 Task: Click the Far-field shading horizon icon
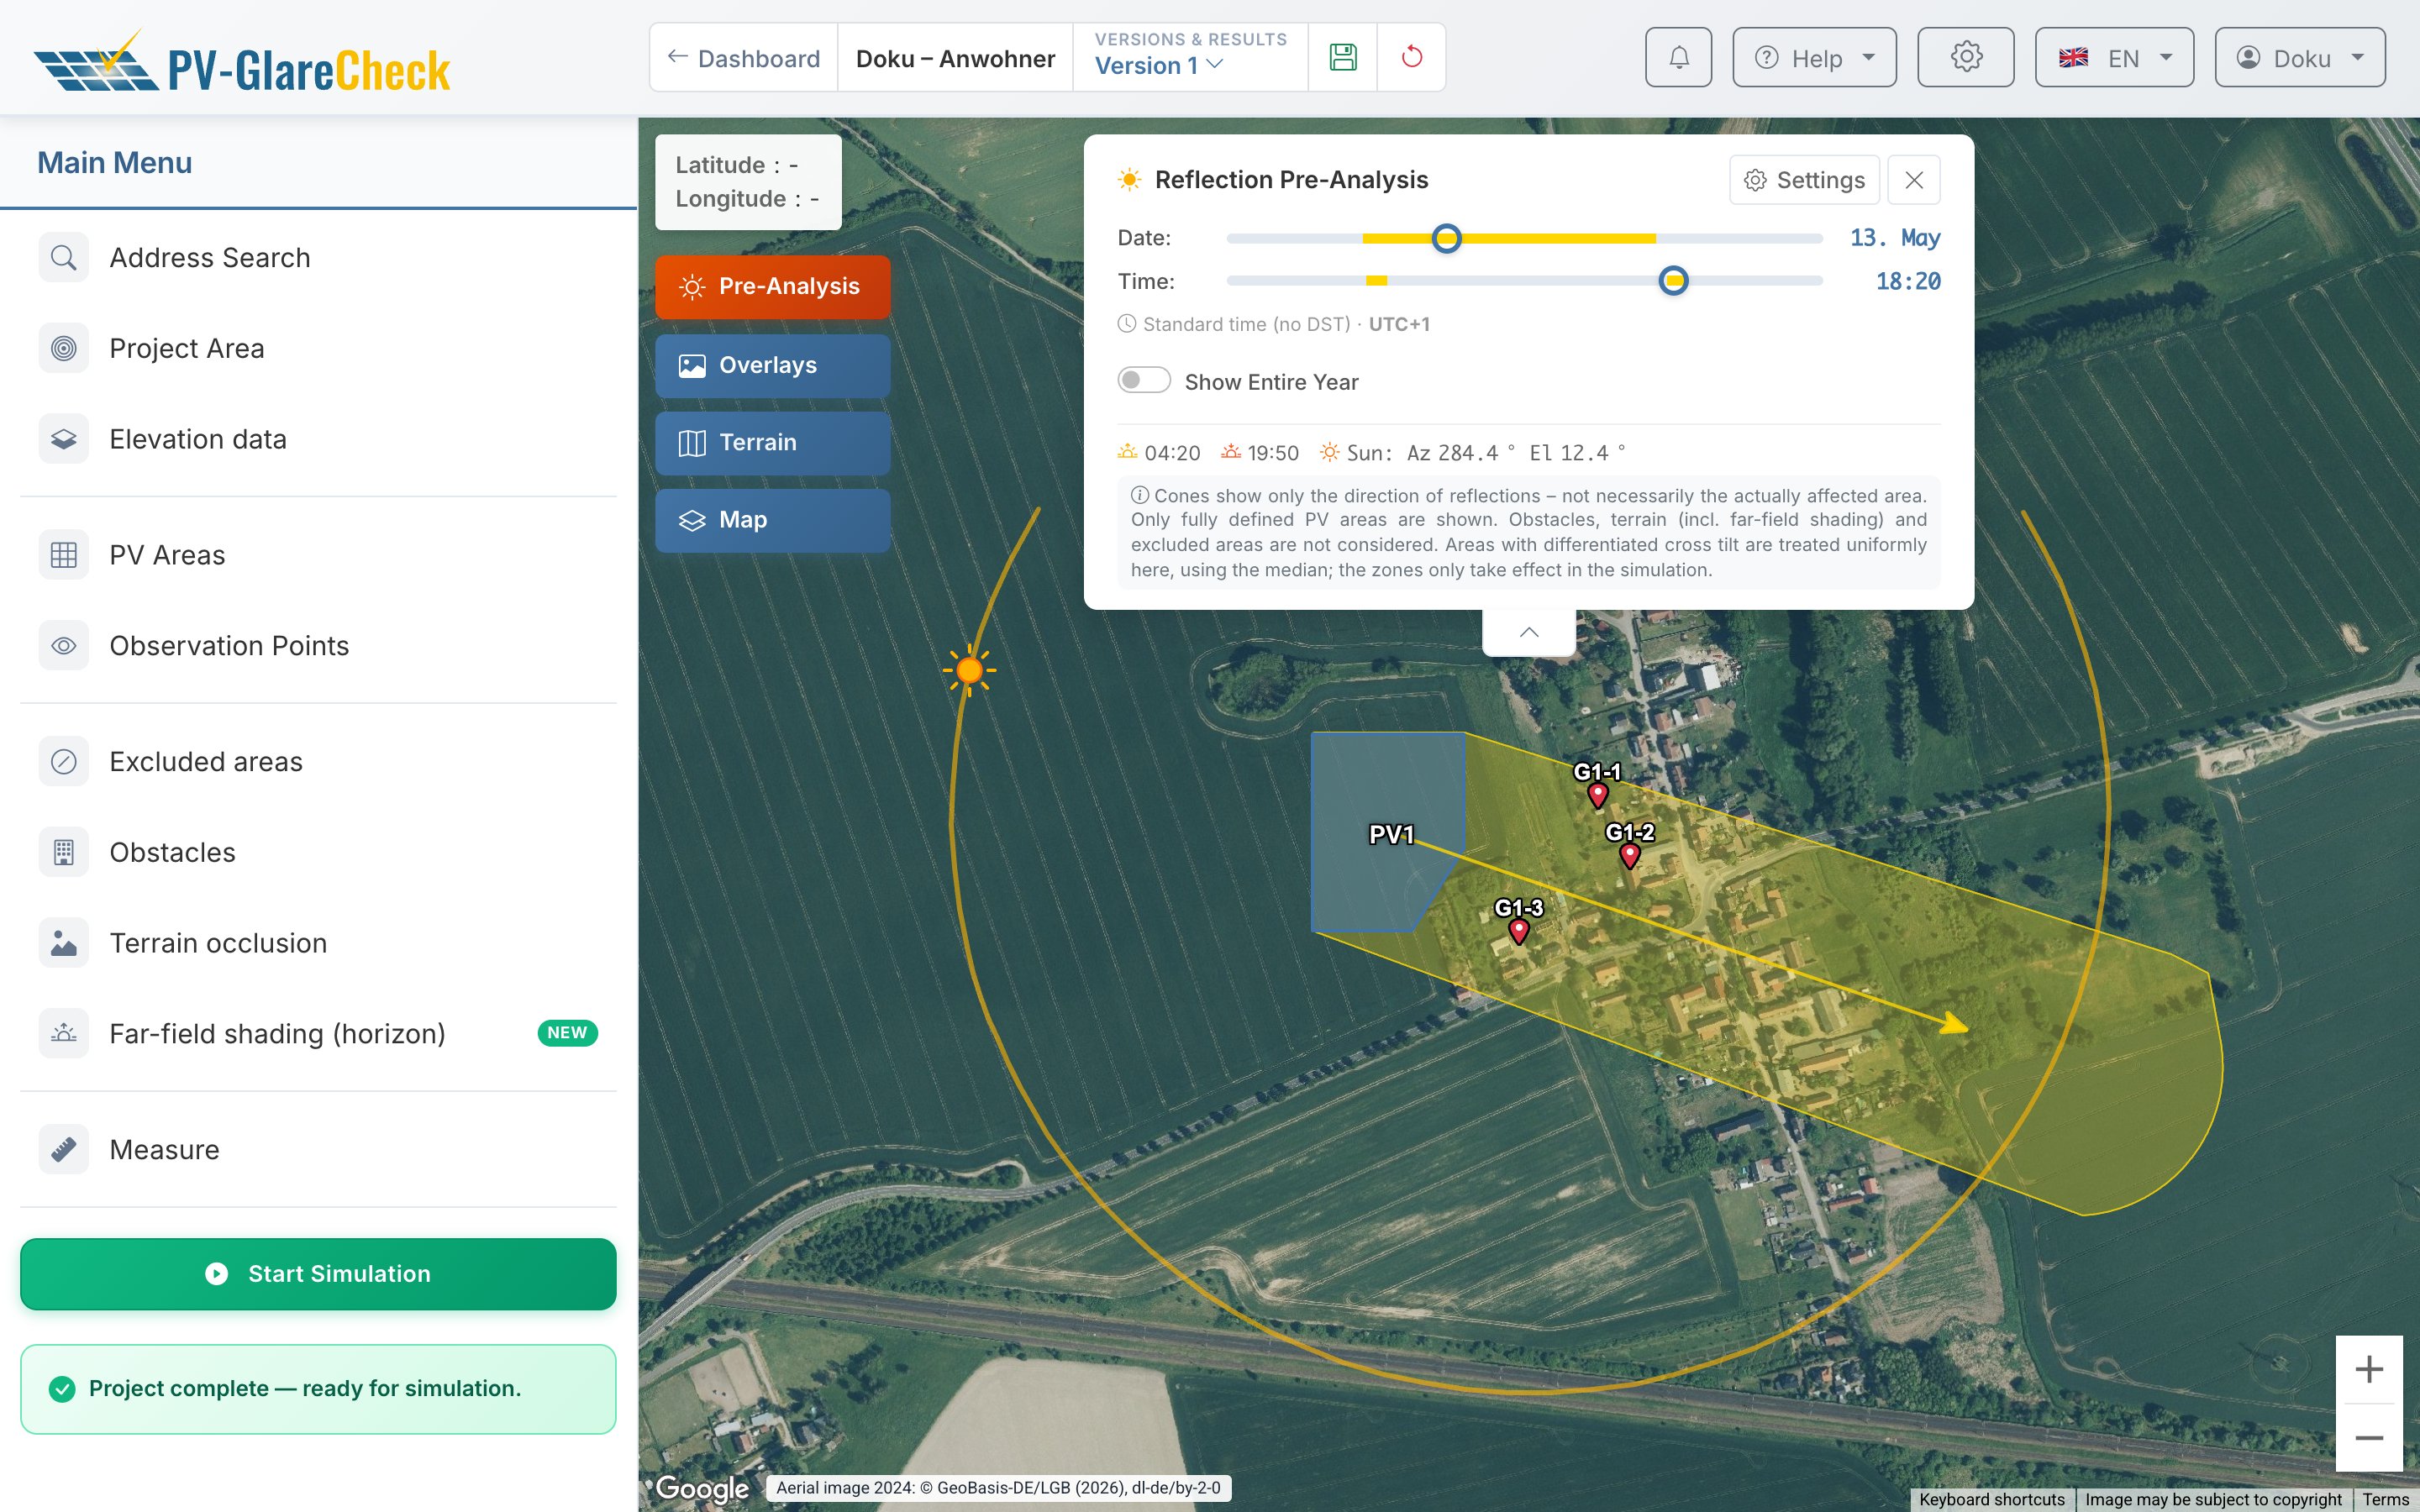point(63,1034)
